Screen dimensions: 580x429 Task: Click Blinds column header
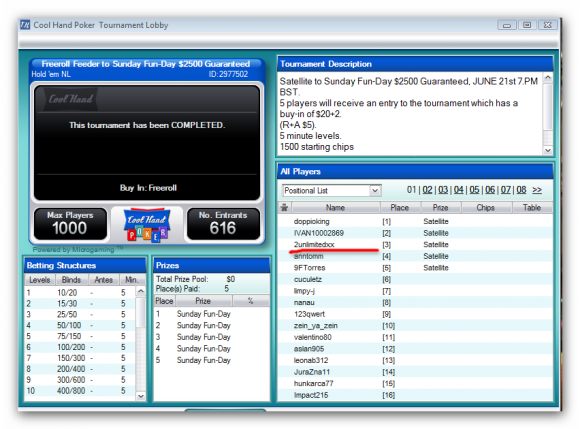(x=71, y=280)
